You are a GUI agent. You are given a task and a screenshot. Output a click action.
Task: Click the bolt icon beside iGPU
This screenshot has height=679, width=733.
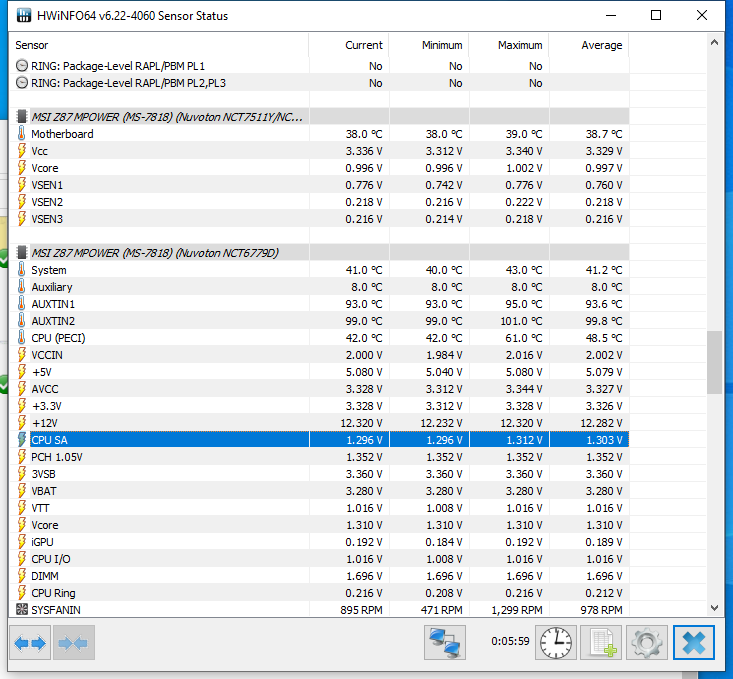22,542
